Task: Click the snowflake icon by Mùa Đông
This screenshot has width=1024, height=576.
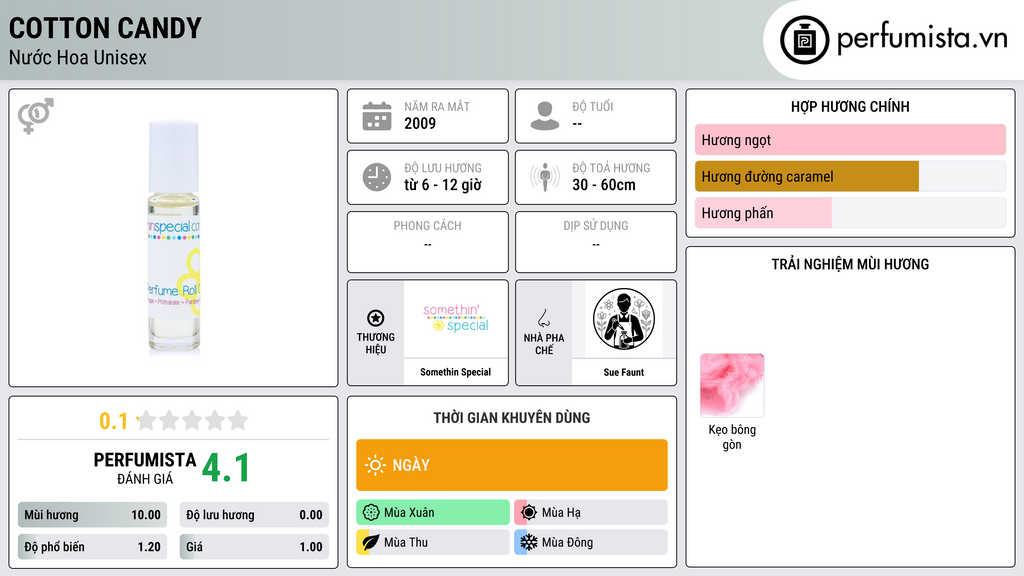Action: [x=529, y=542]
